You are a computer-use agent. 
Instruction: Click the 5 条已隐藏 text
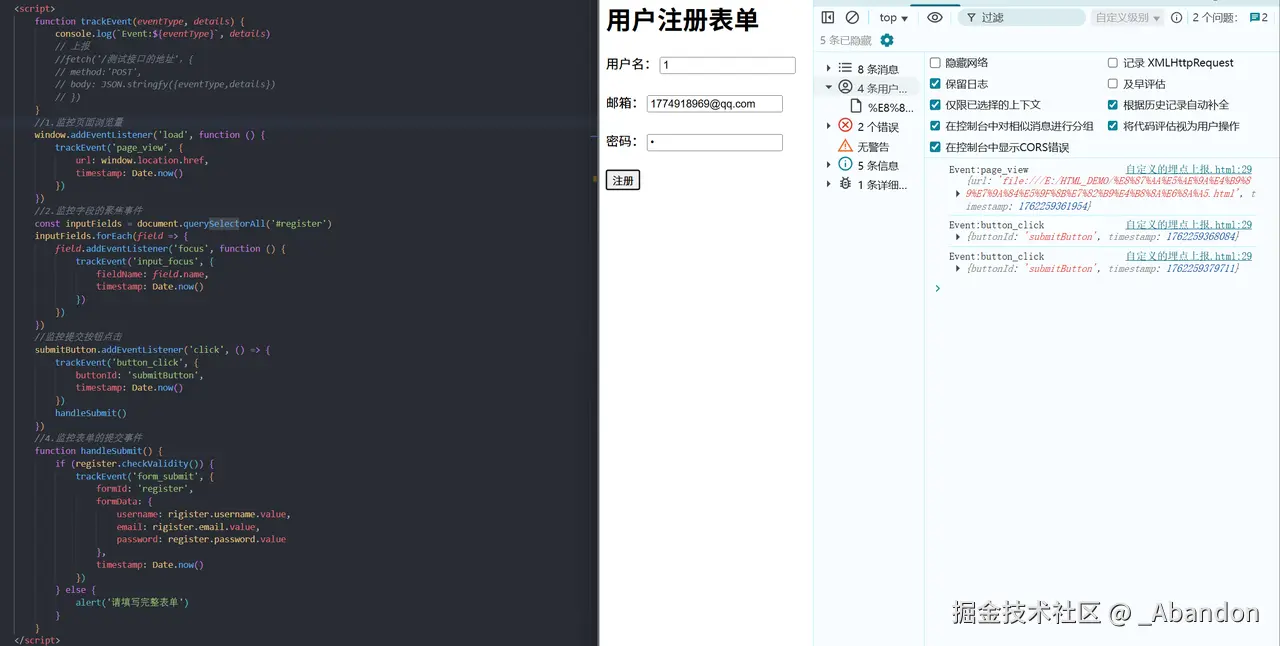click(845, 40)
